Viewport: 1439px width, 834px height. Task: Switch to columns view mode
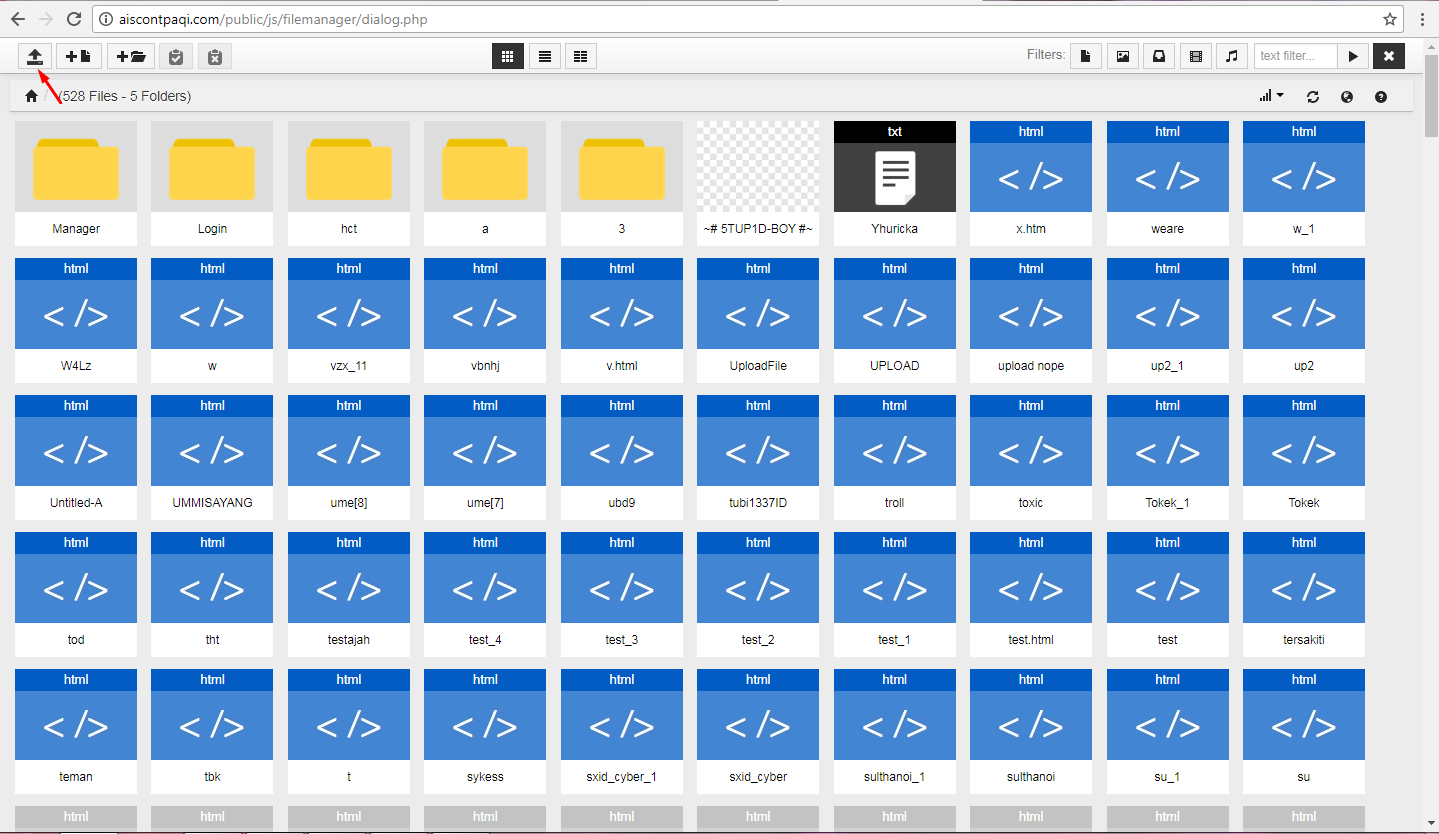tap(580, 56)
